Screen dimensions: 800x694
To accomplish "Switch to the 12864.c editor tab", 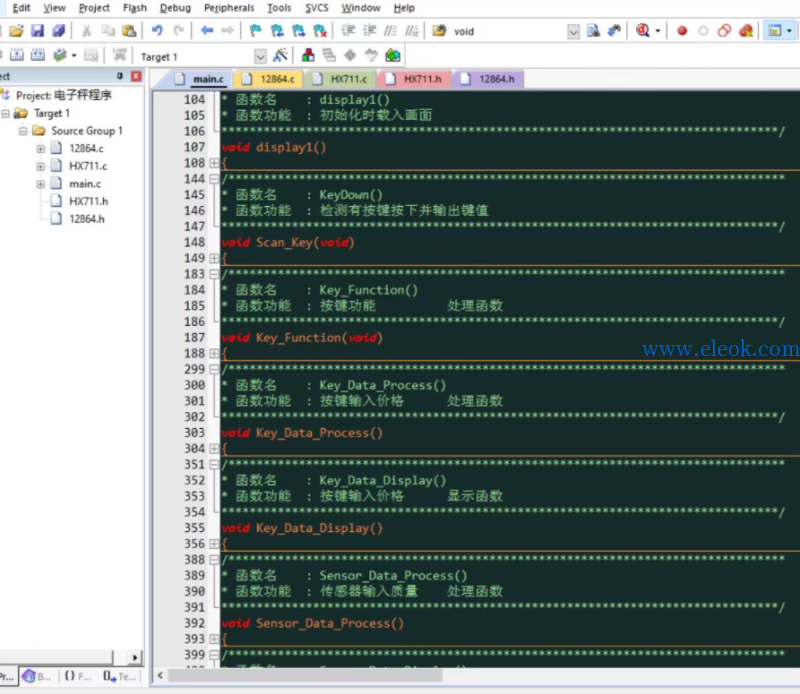I will click(269, 79).
